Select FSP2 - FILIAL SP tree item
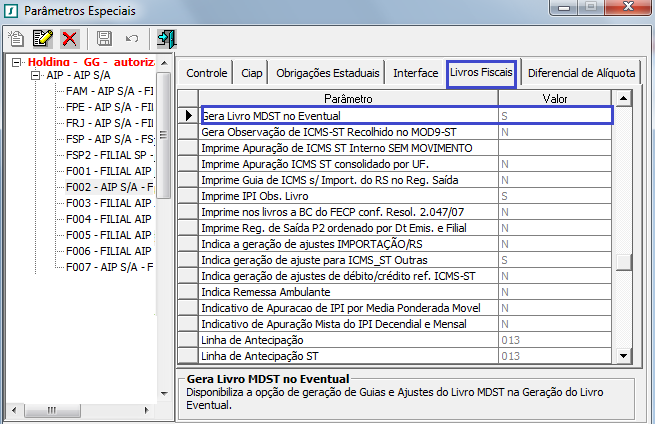The height and width of the screenshot is (424, 655). click(x=108, y=155)
